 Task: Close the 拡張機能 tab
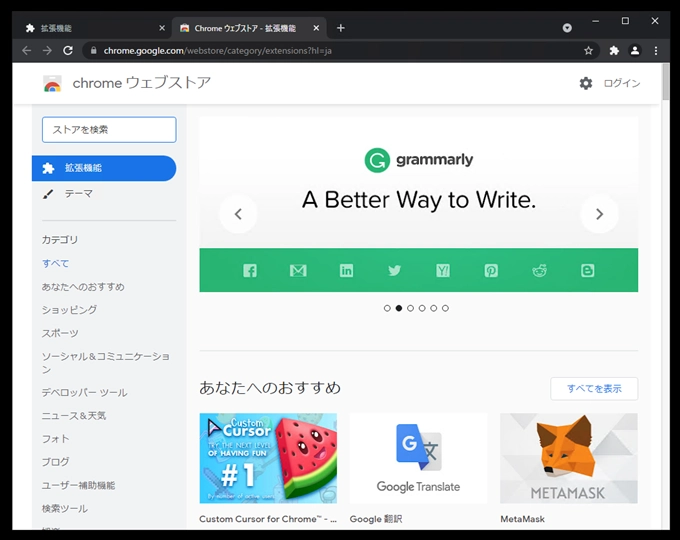coord(162,28)
